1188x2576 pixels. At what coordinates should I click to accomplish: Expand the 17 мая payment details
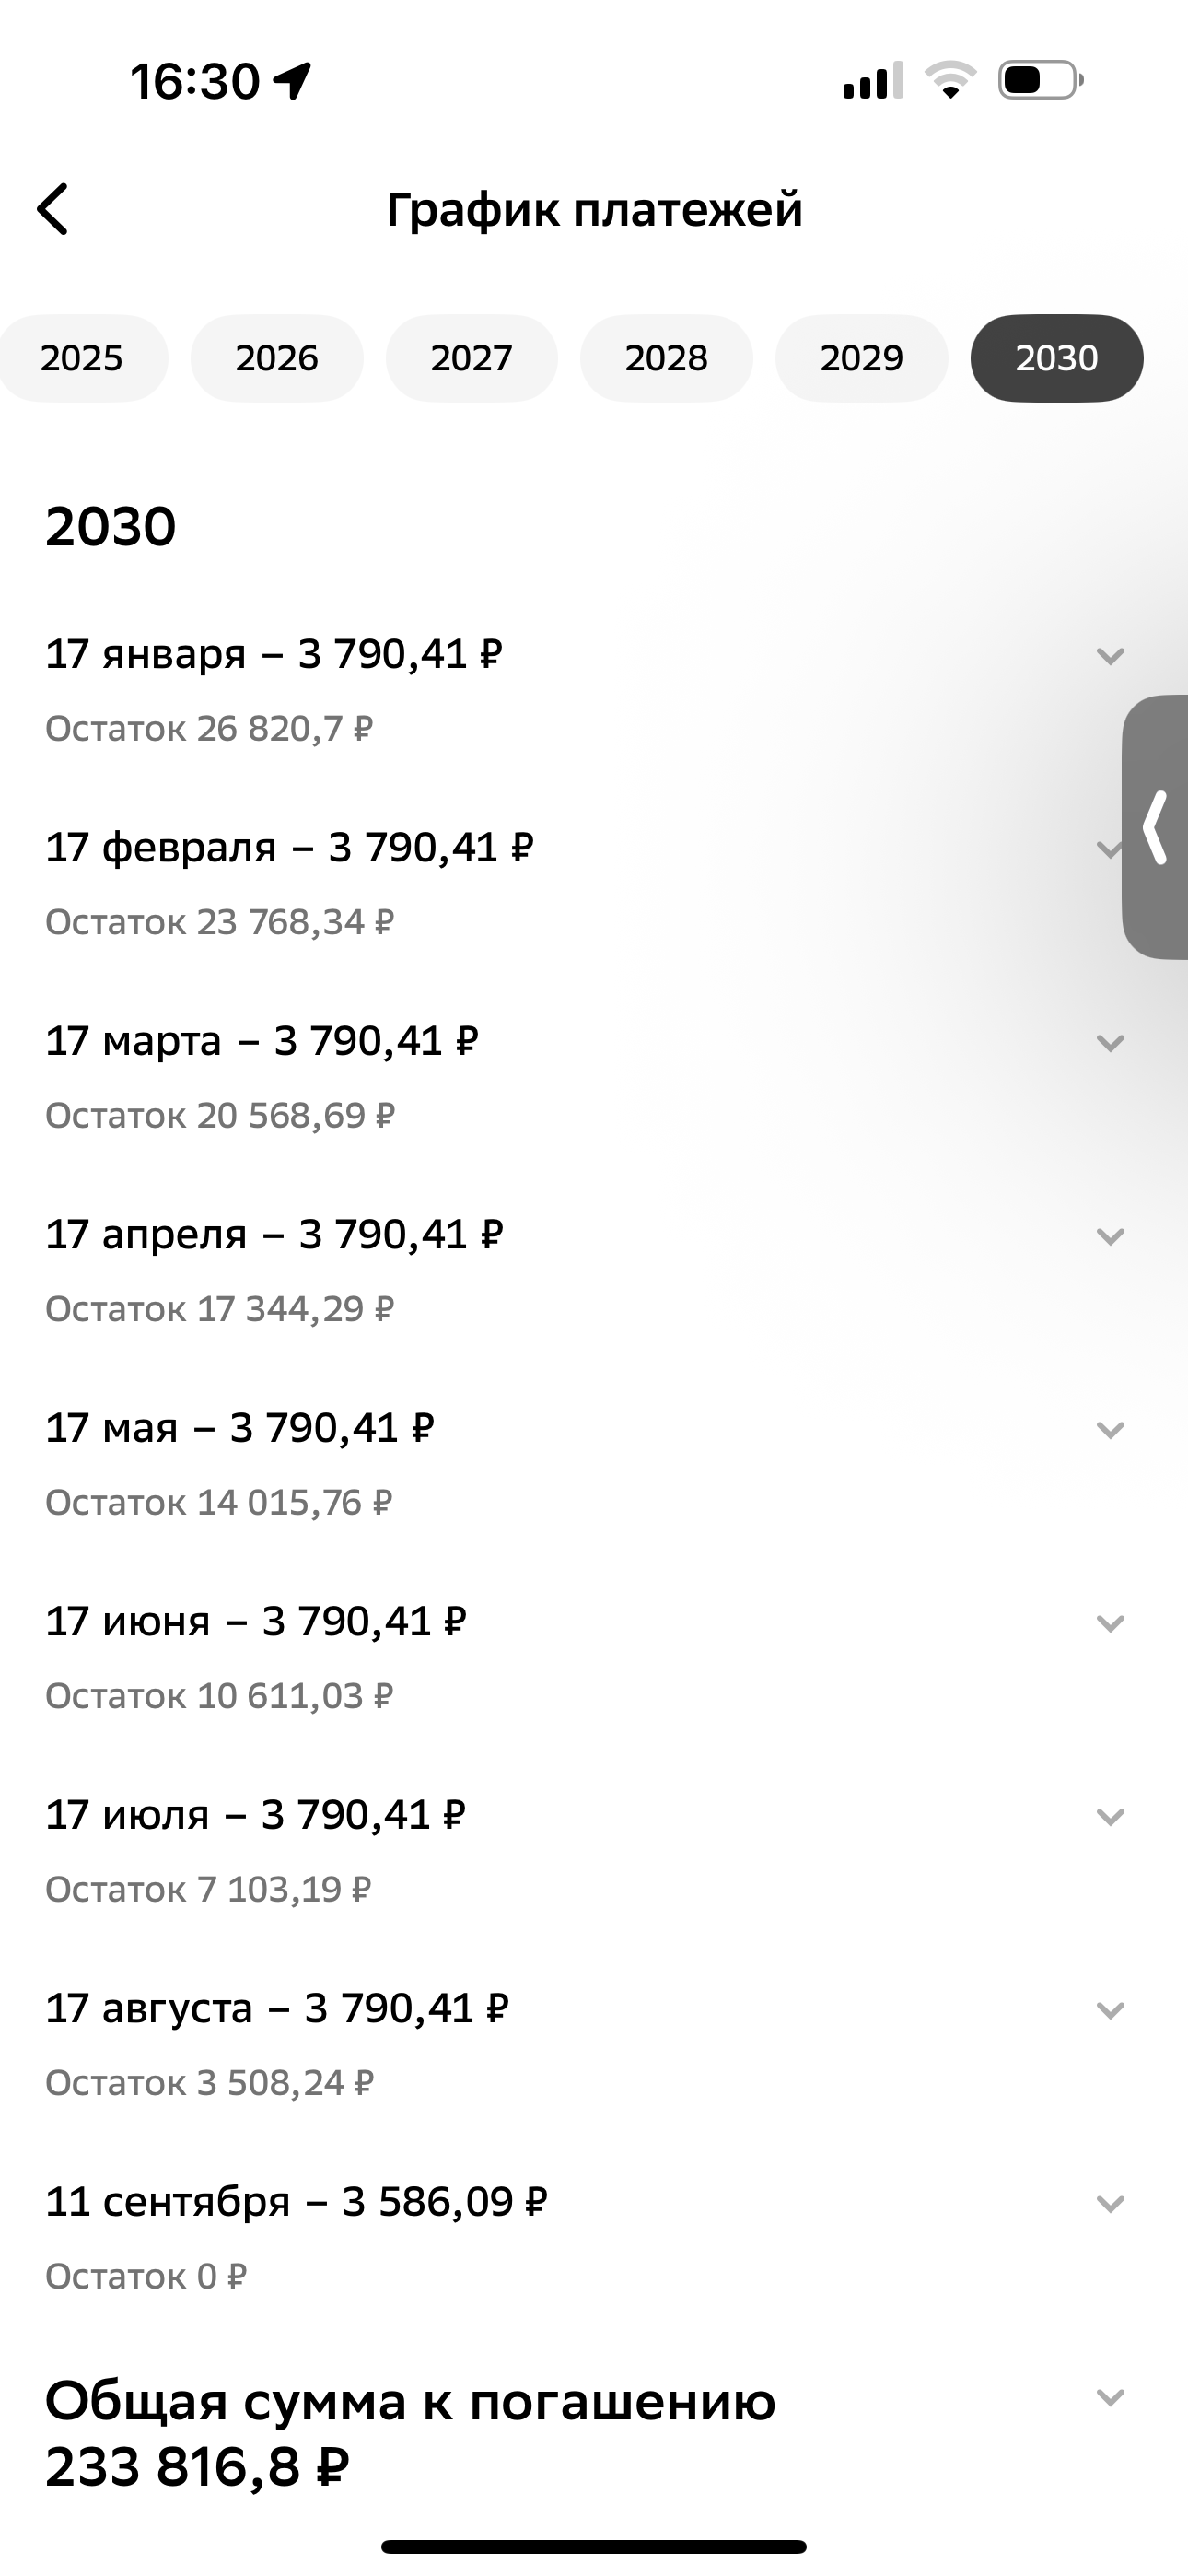(1111, 1430)
